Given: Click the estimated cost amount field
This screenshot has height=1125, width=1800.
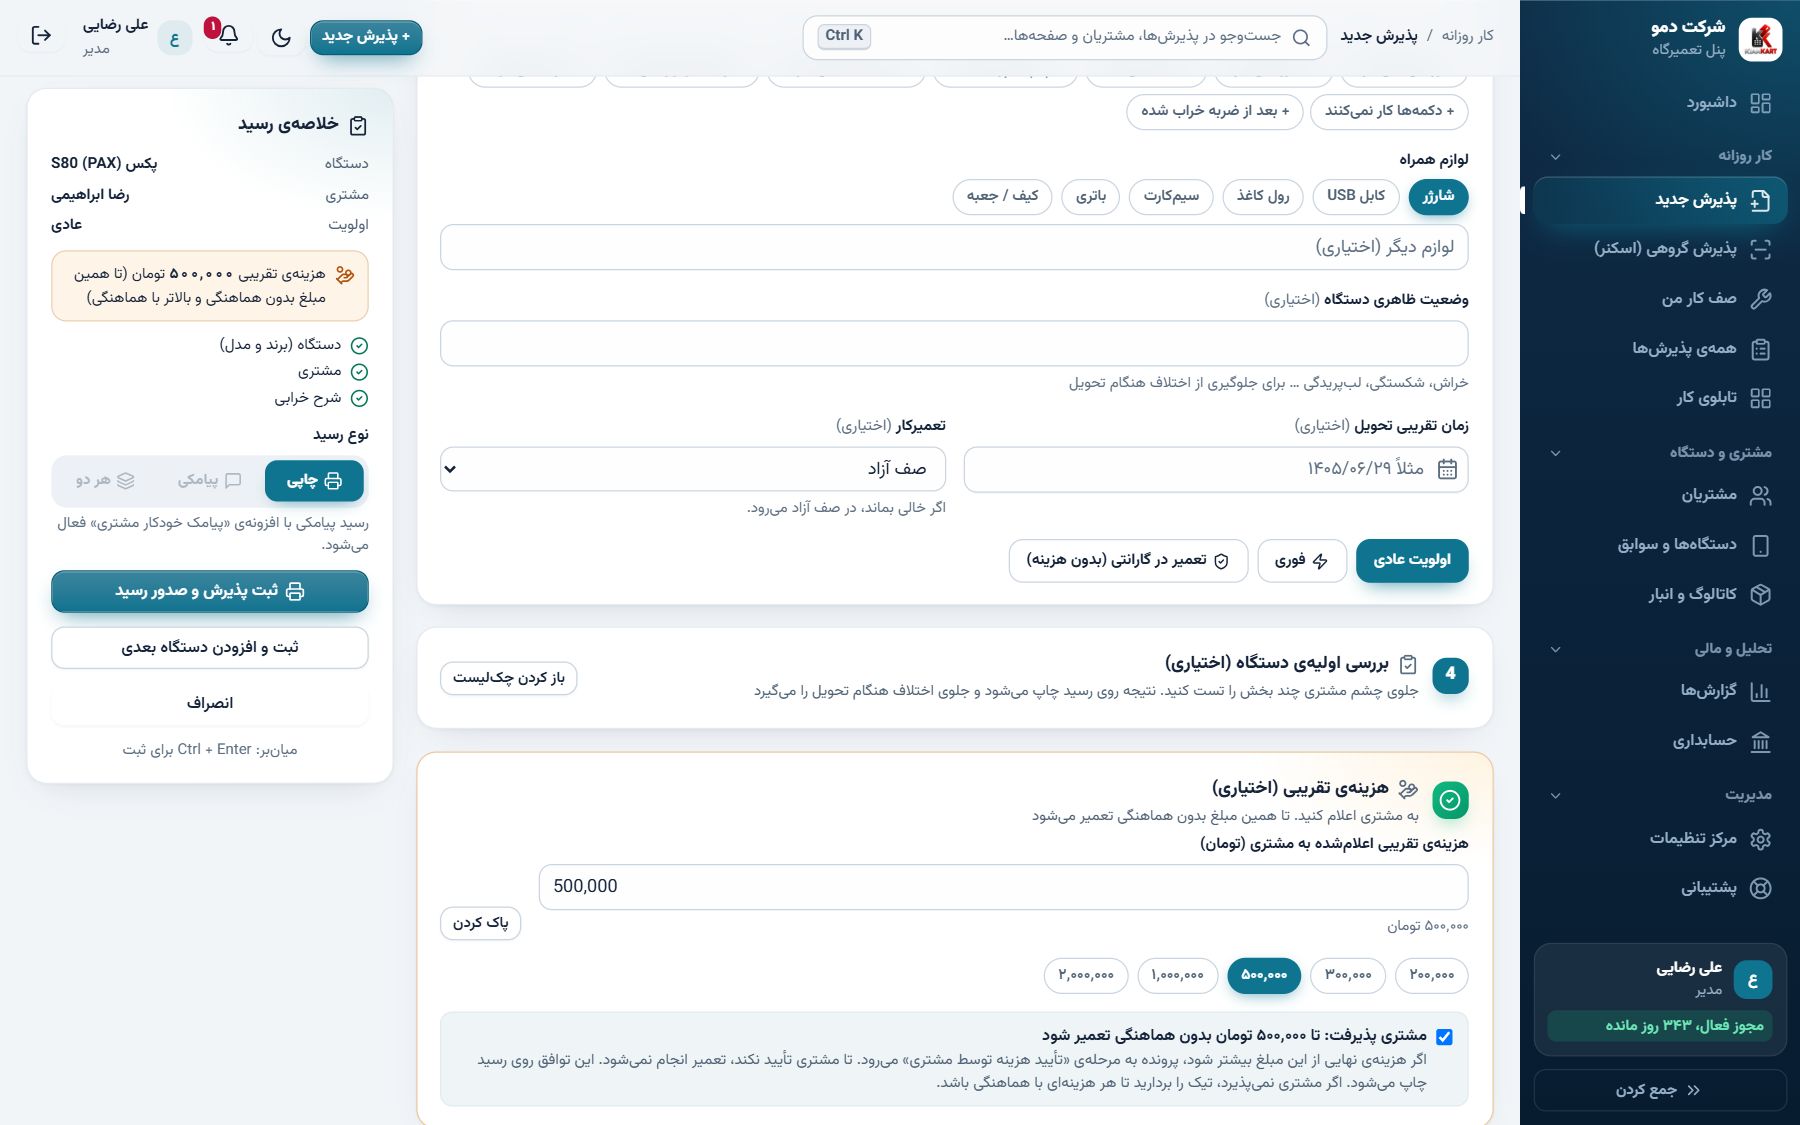Looking at the screenshot, I should [1003, 887].
